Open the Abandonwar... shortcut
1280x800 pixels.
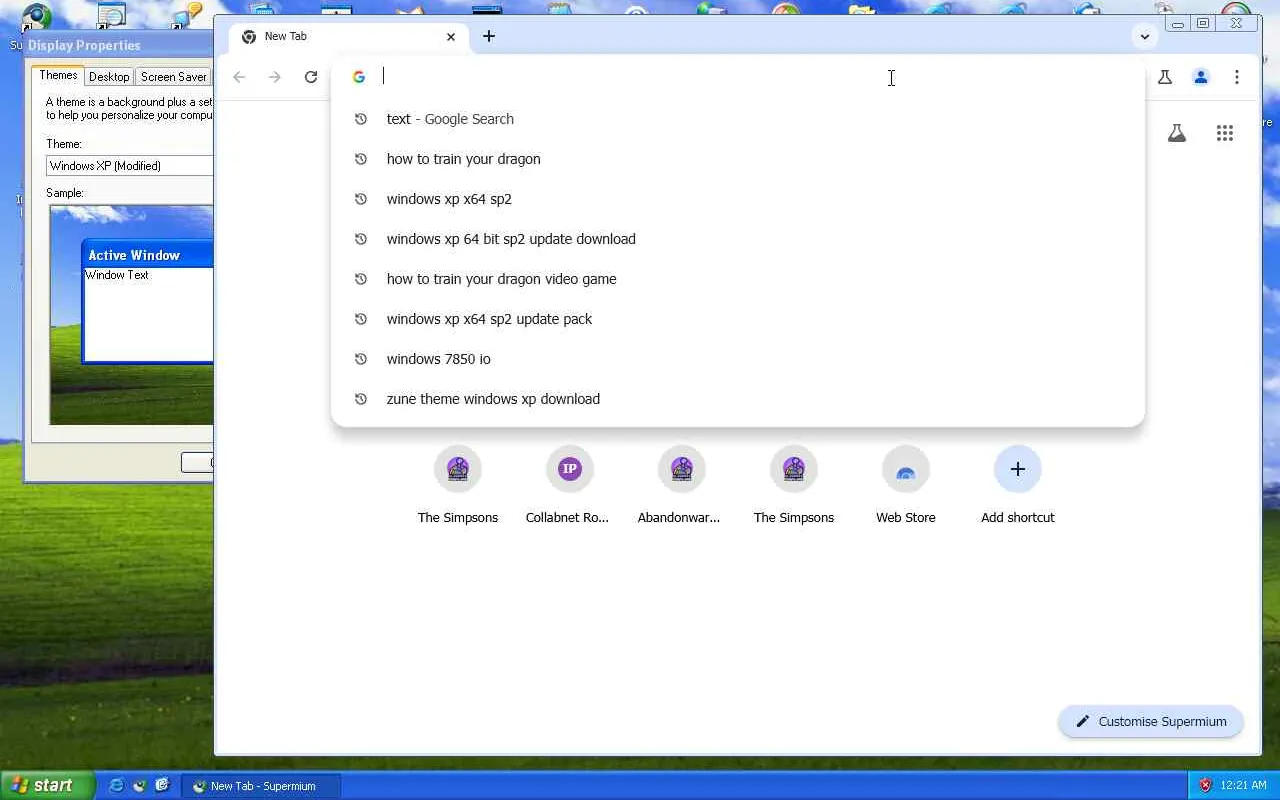click(x=682, y=485)
